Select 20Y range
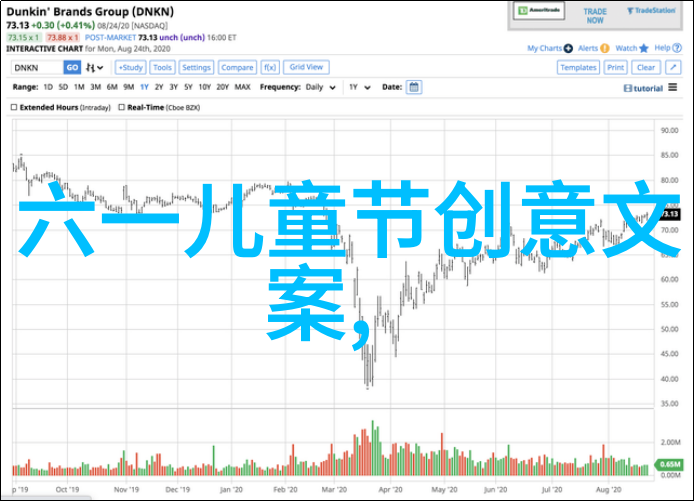Viewport: 695px width, 502px height. point(223,87)
